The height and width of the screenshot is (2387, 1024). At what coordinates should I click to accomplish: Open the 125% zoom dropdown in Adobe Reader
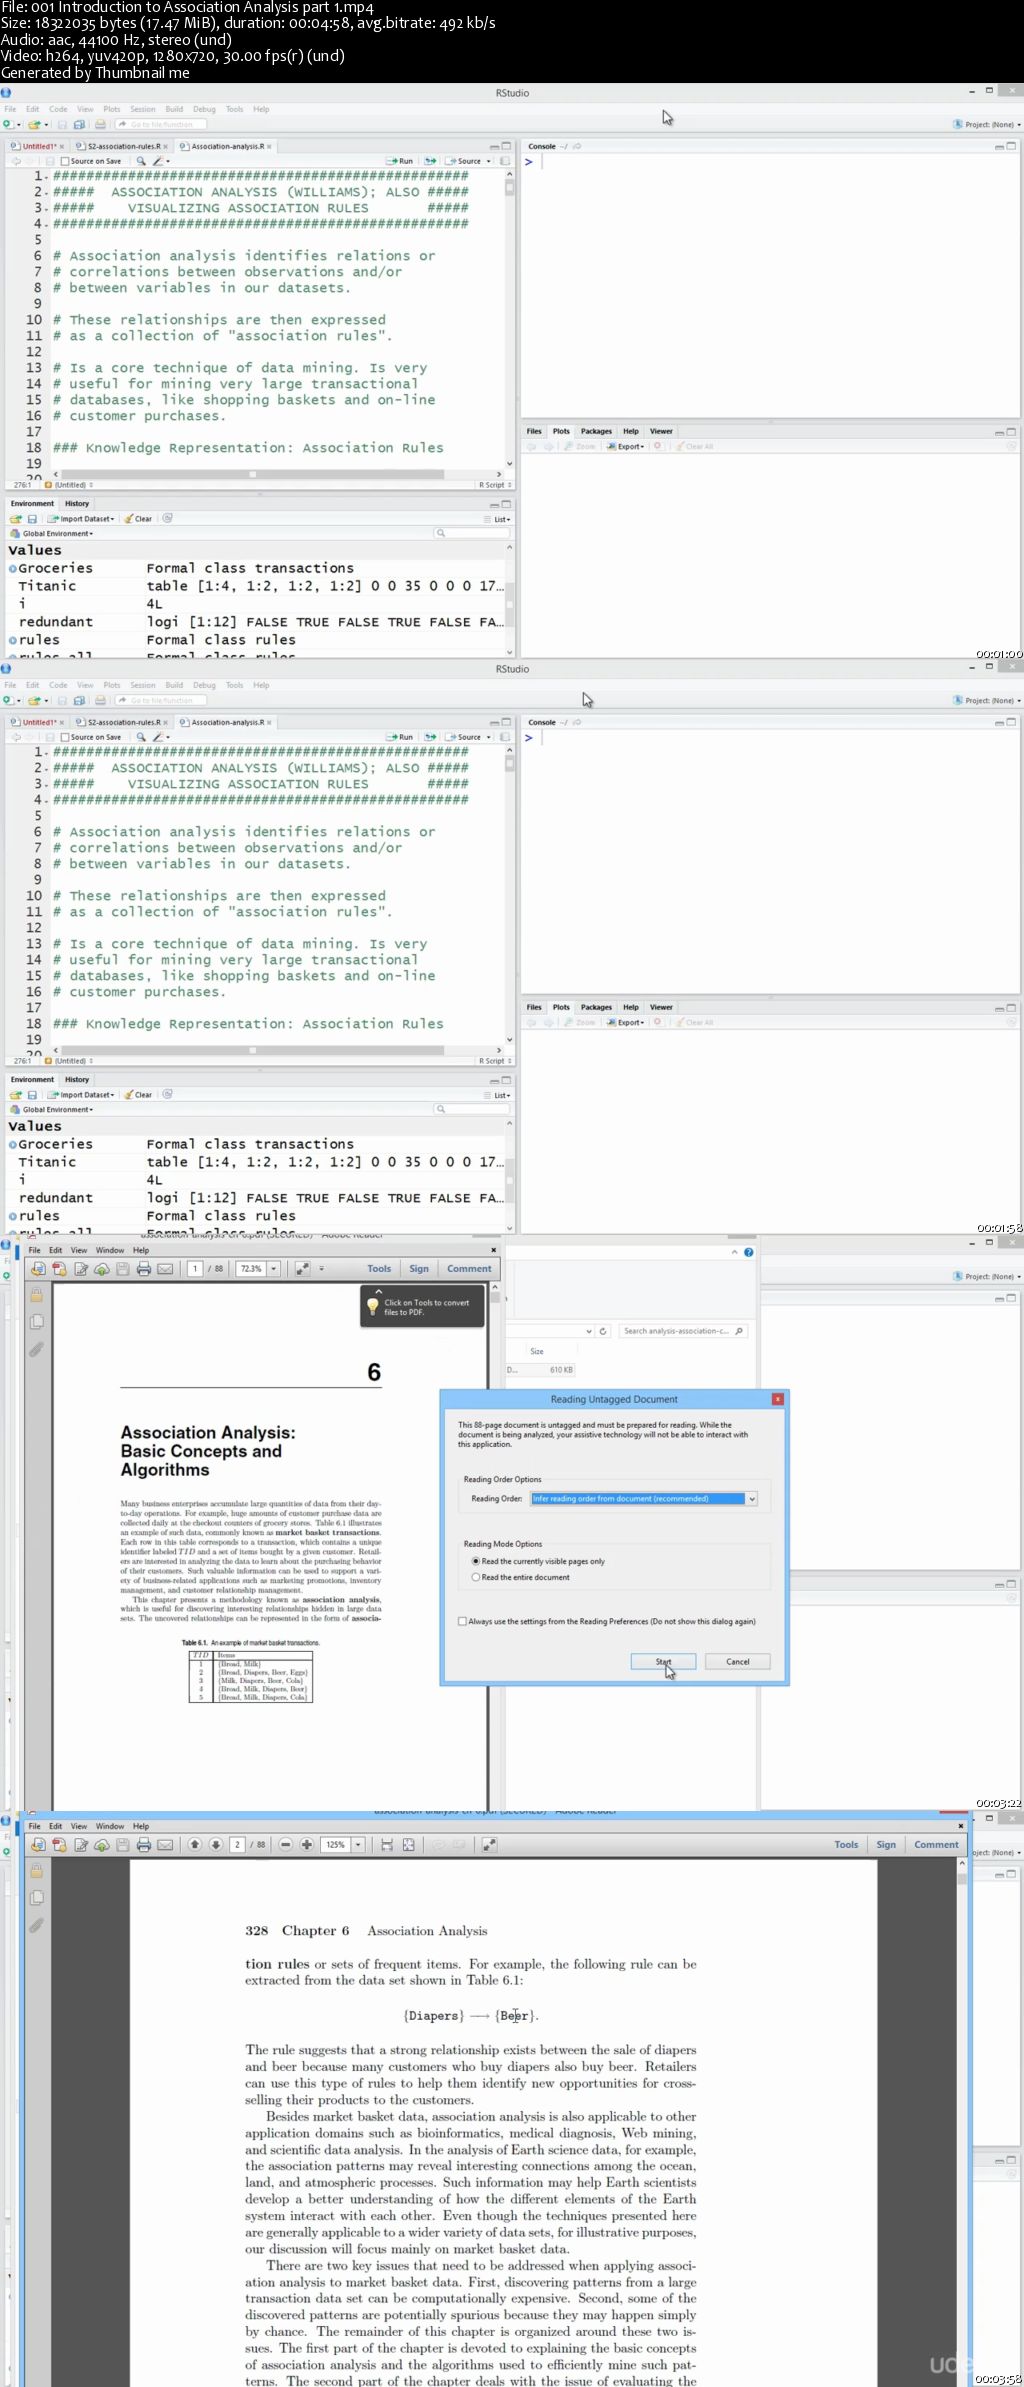(358, 1844)
